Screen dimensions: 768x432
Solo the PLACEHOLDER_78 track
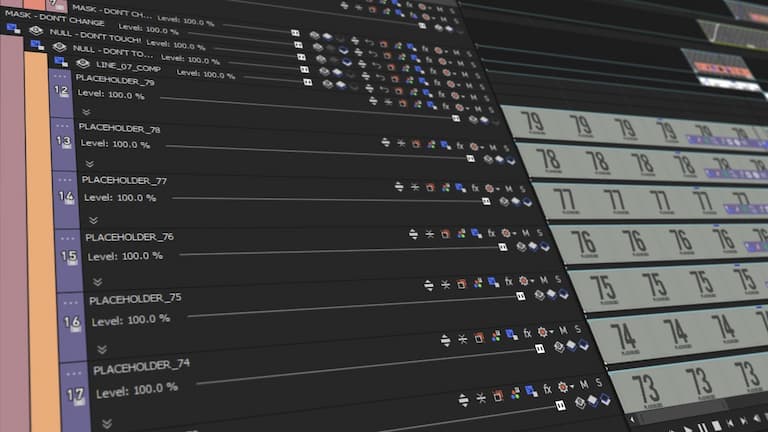pyautogui.click(x=506, y=148)
